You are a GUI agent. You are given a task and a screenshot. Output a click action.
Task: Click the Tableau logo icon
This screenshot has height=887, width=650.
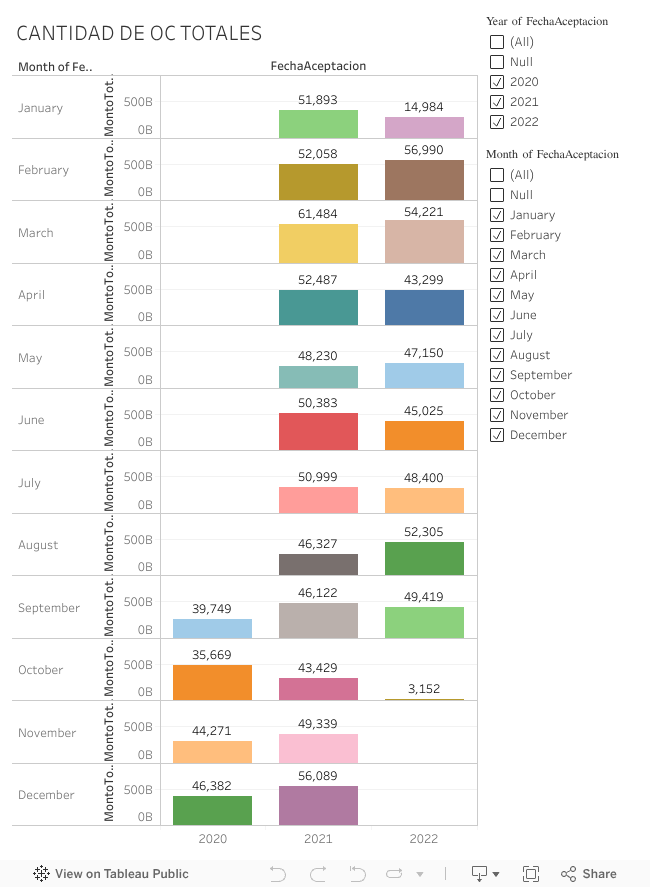tap(41, 873)
